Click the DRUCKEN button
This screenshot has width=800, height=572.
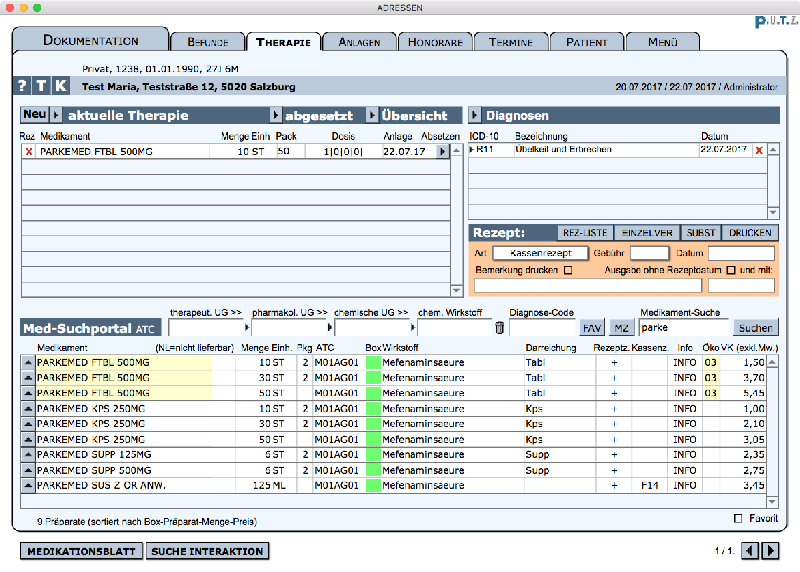(x=750, y=233)
